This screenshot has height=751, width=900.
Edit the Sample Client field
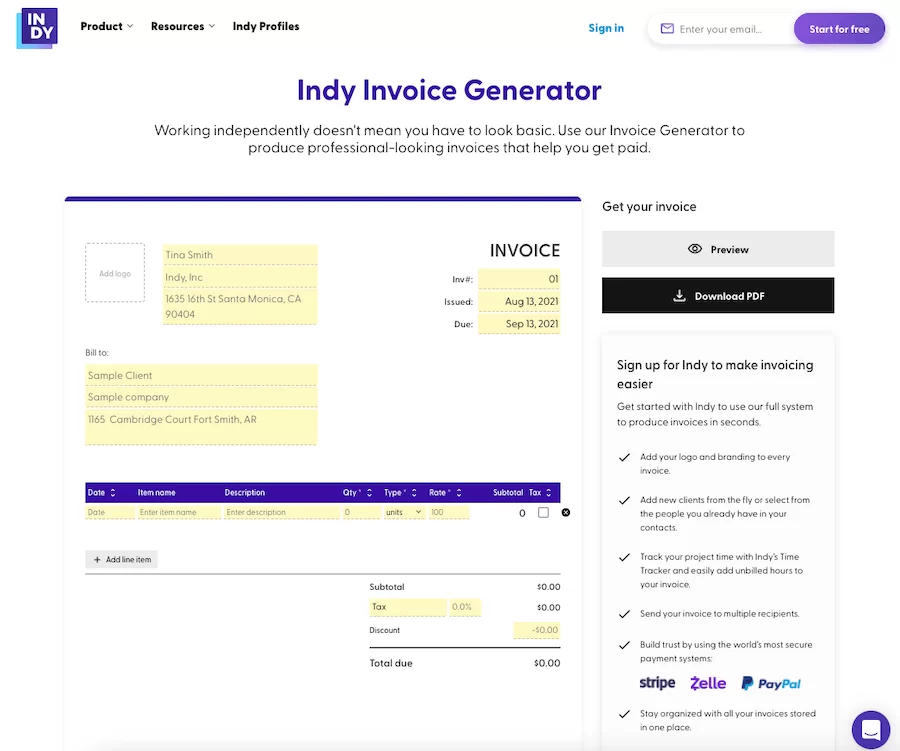[x=201, y=376]
